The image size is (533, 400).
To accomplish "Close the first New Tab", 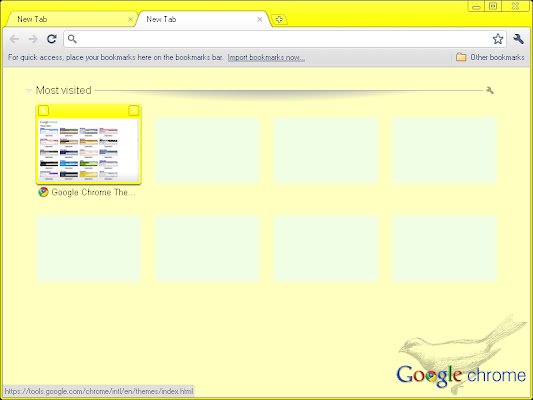I will pyautogui.click(x=130, y=19).
